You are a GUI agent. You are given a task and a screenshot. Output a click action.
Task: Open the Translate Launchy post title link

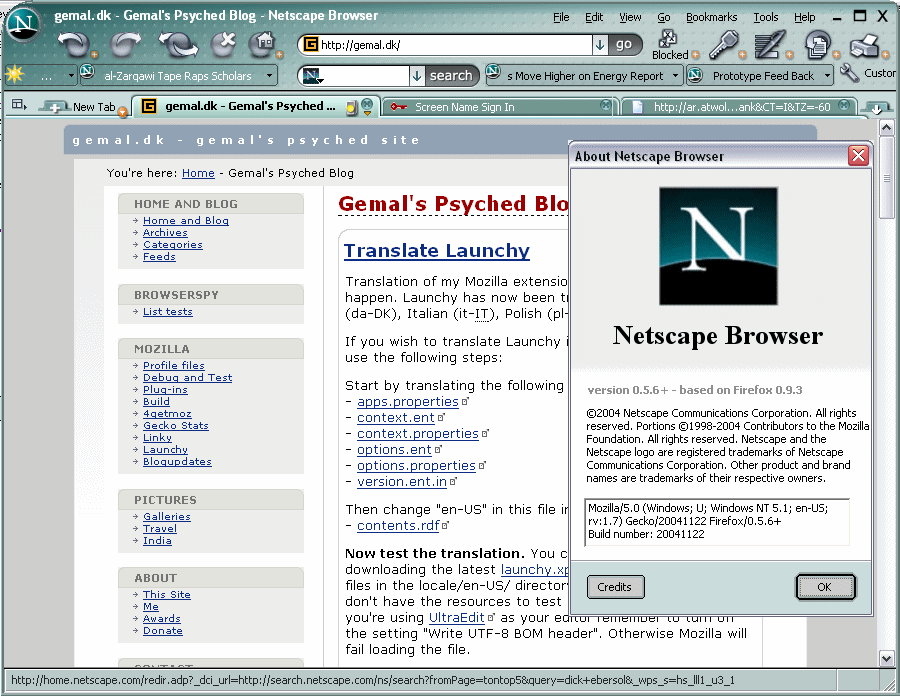coord(436,251)
